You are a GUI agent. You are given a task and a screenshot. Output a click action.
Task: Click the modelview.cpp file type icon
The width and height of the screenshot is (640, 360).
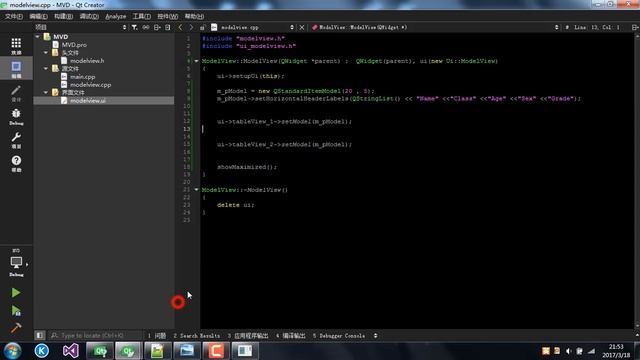click(214, 27)
